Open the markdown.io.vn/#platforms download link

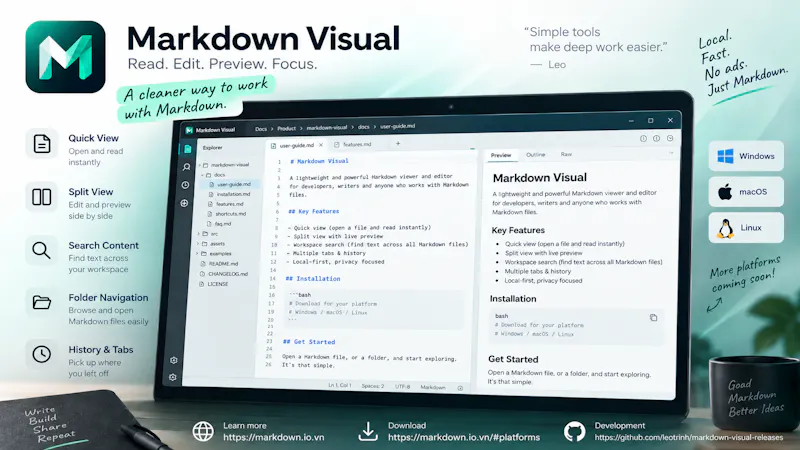pos(464,438)
